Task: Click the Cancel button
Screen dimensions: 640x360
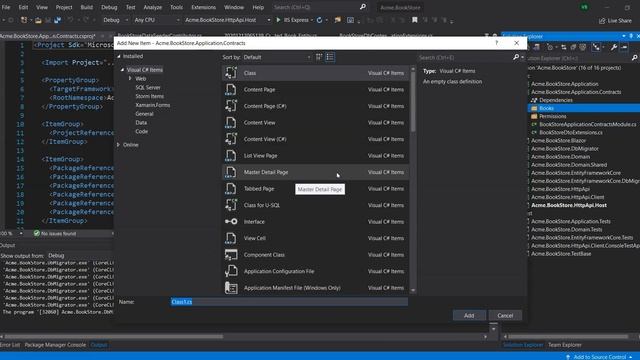Action: click(505, 316)
